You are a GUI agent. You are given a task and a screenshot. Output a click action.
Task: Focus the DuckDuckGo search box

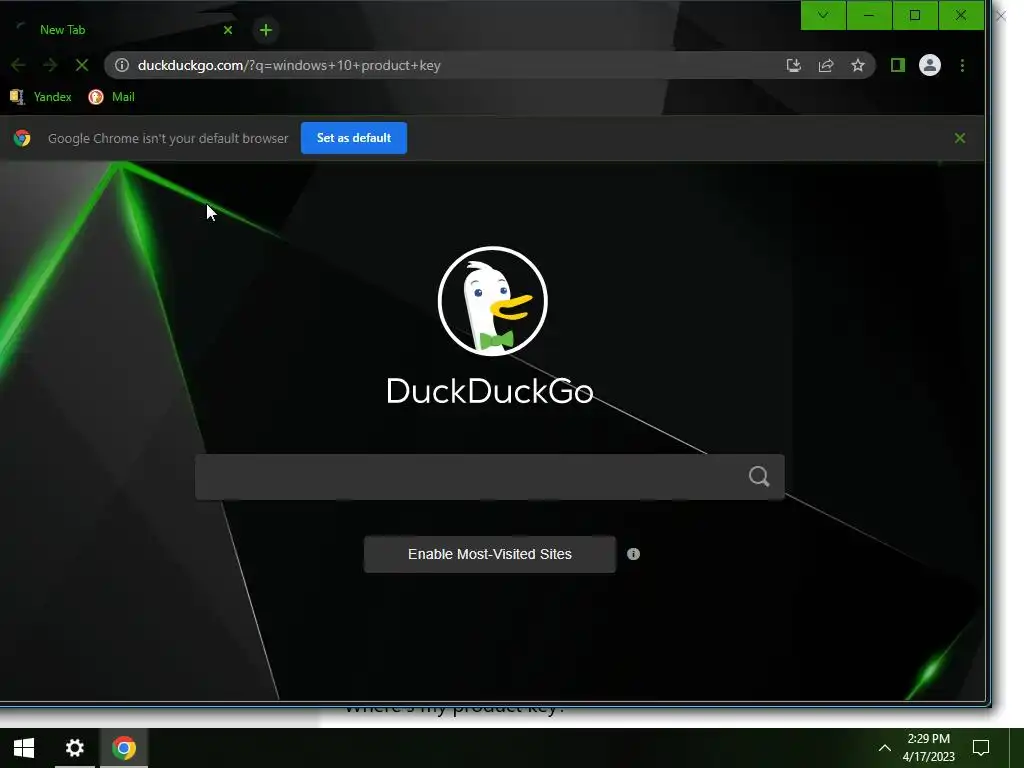[x=490, y=477]
